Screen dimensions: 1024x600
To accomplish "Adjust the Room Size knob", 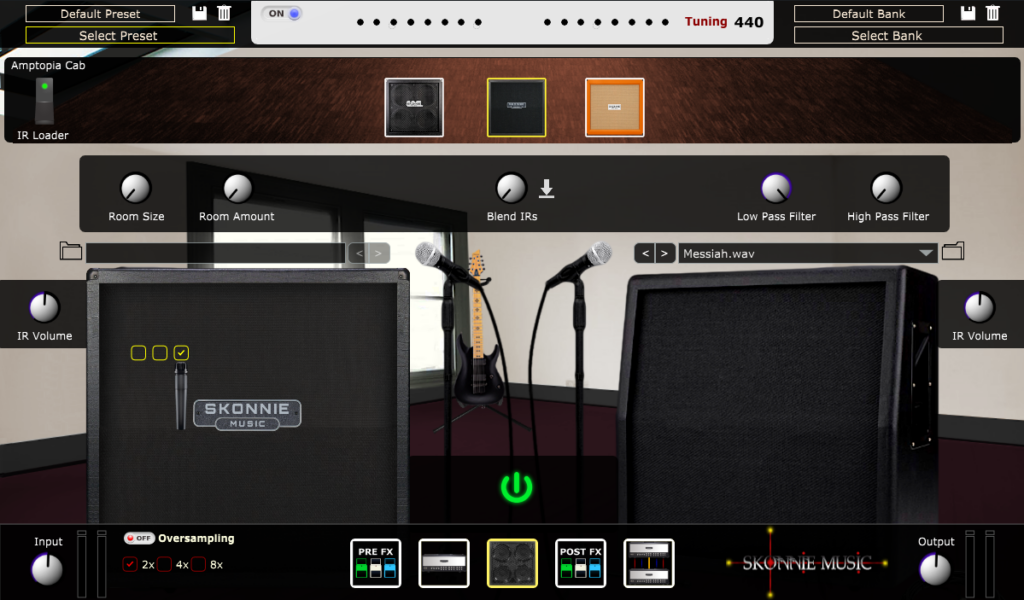I will (136, 189).
